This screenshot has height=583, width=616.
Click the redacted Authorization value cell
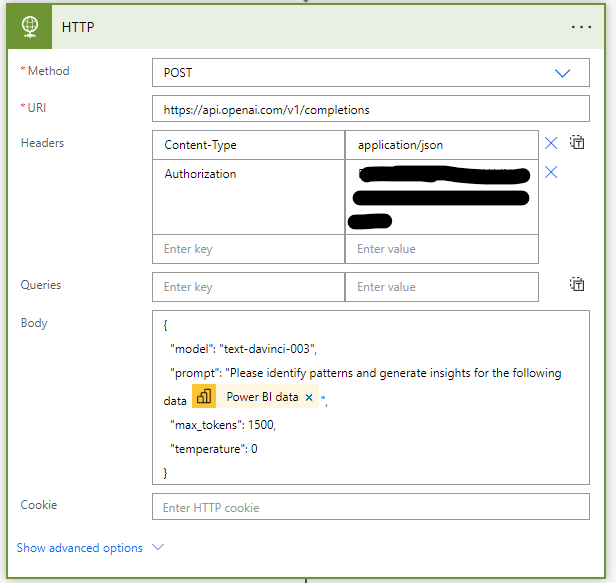click(442, 197)
